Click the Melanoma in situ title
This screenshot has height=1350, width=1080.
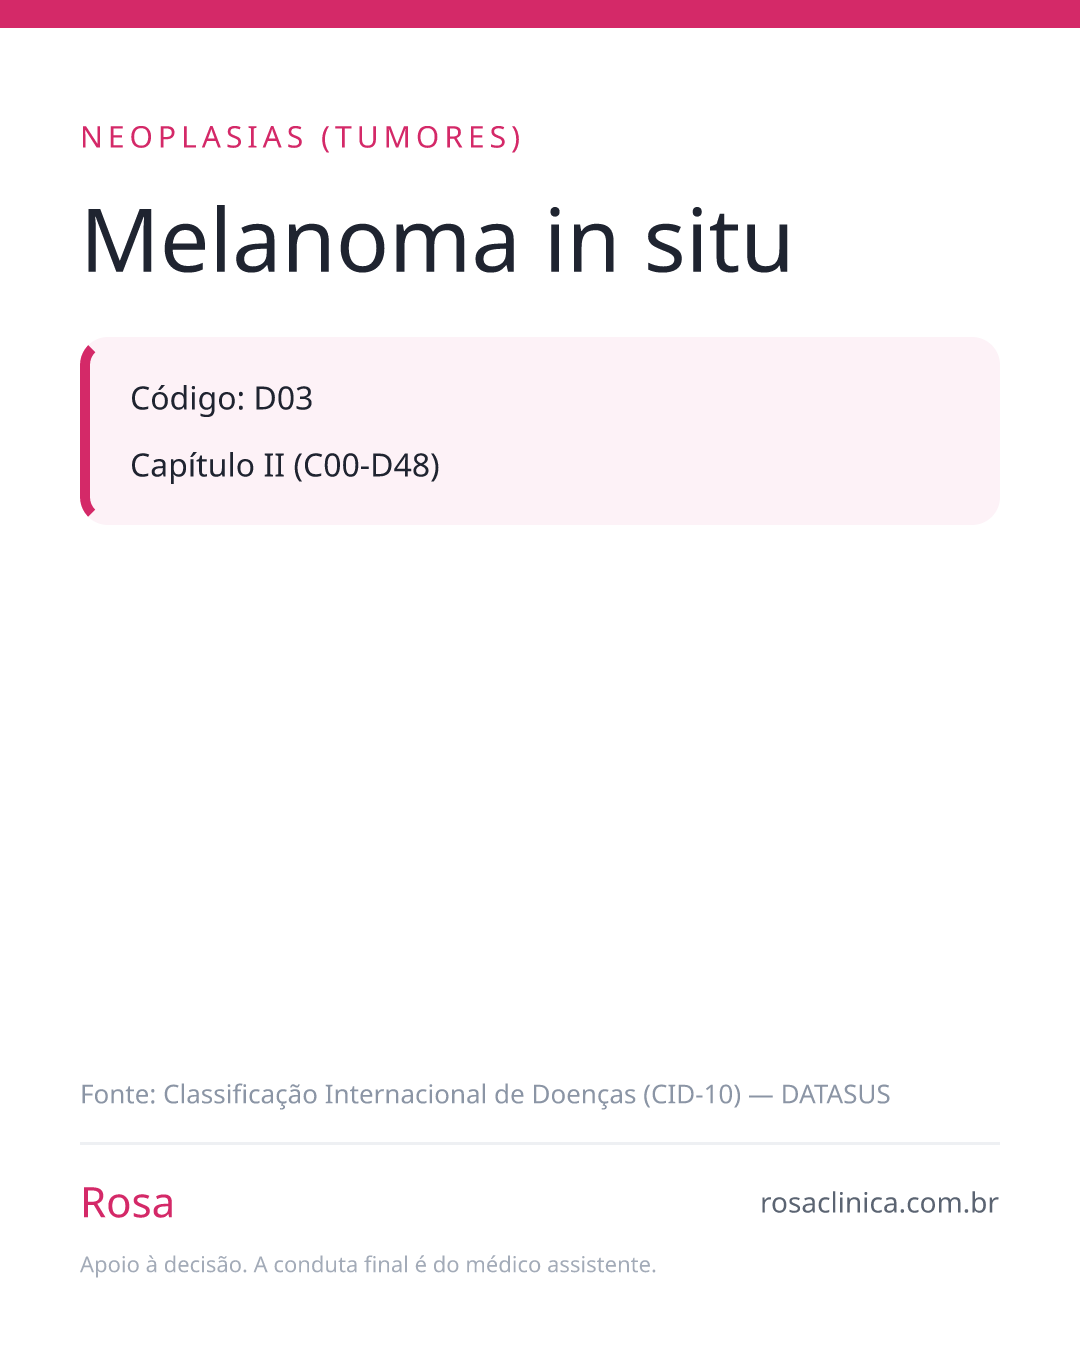pyautogui.click(x=437, y=240)
